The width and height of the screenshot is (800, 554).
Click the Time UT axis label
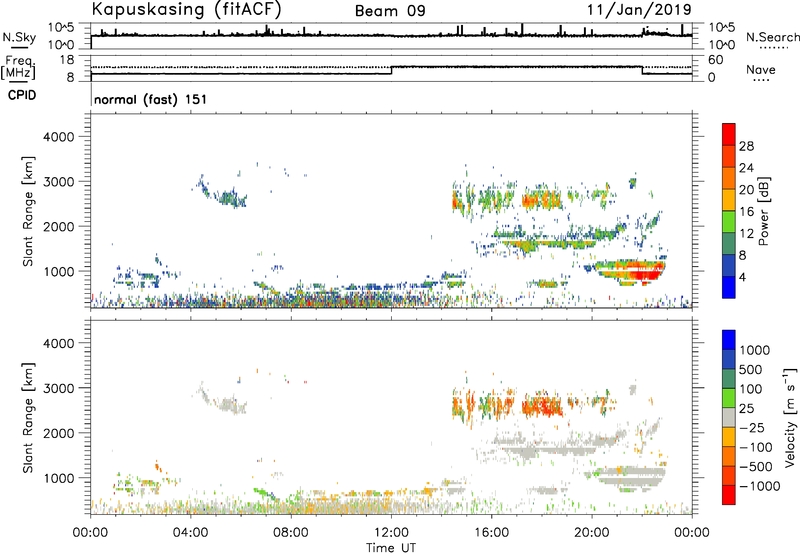[x=391, y=548]
